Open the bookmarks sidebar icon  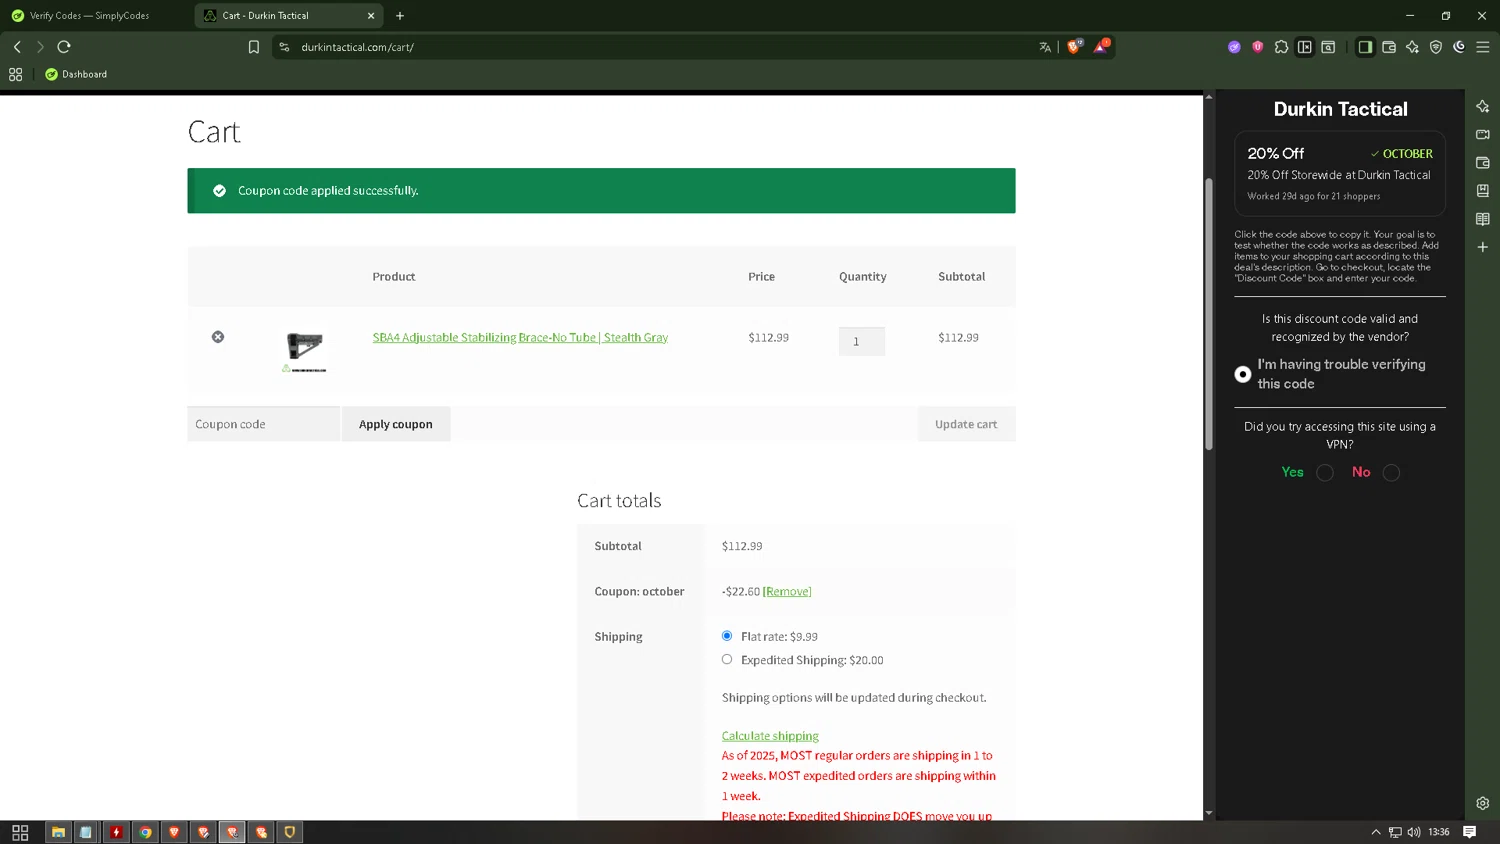pos(1483,191)
